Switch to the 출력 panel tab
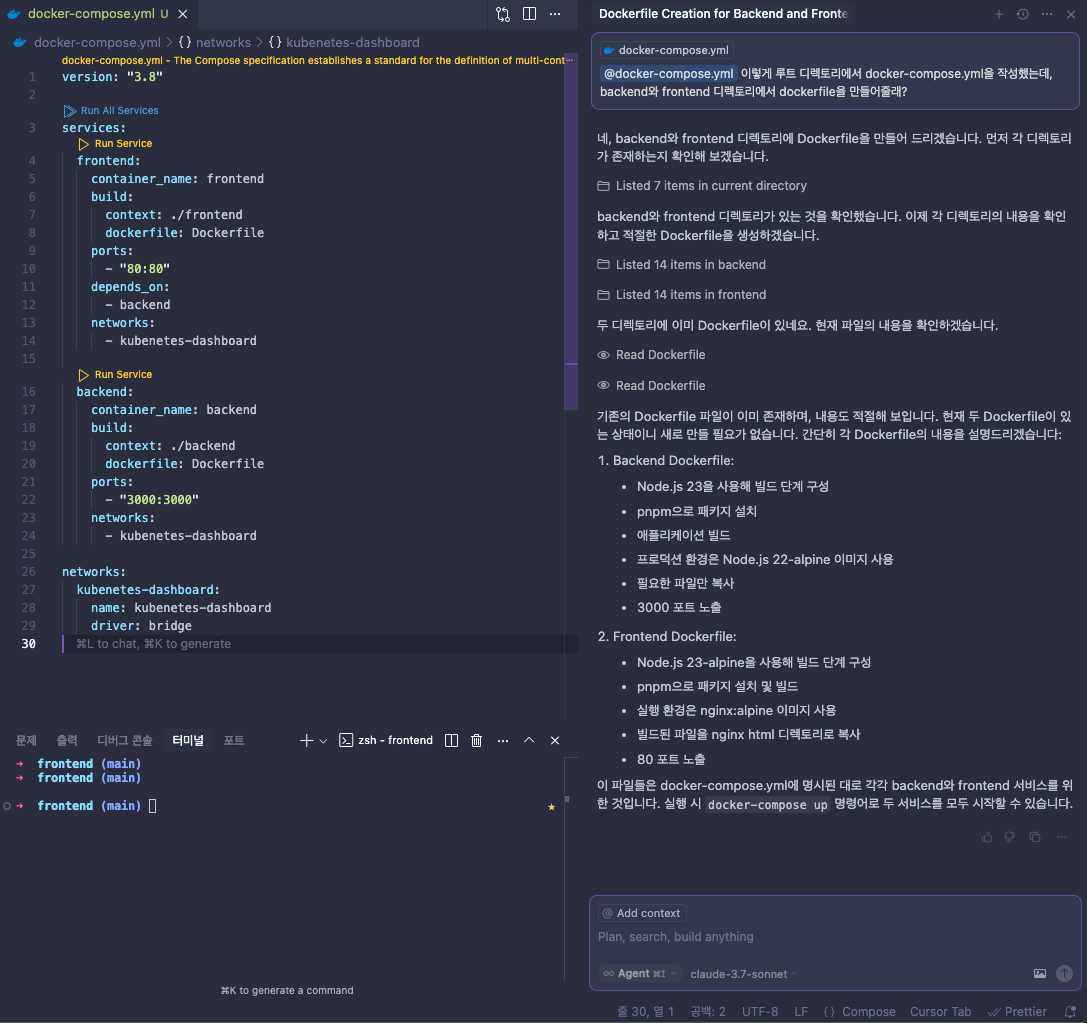This screenshot has width=1087, height=1023. (67, 740)
